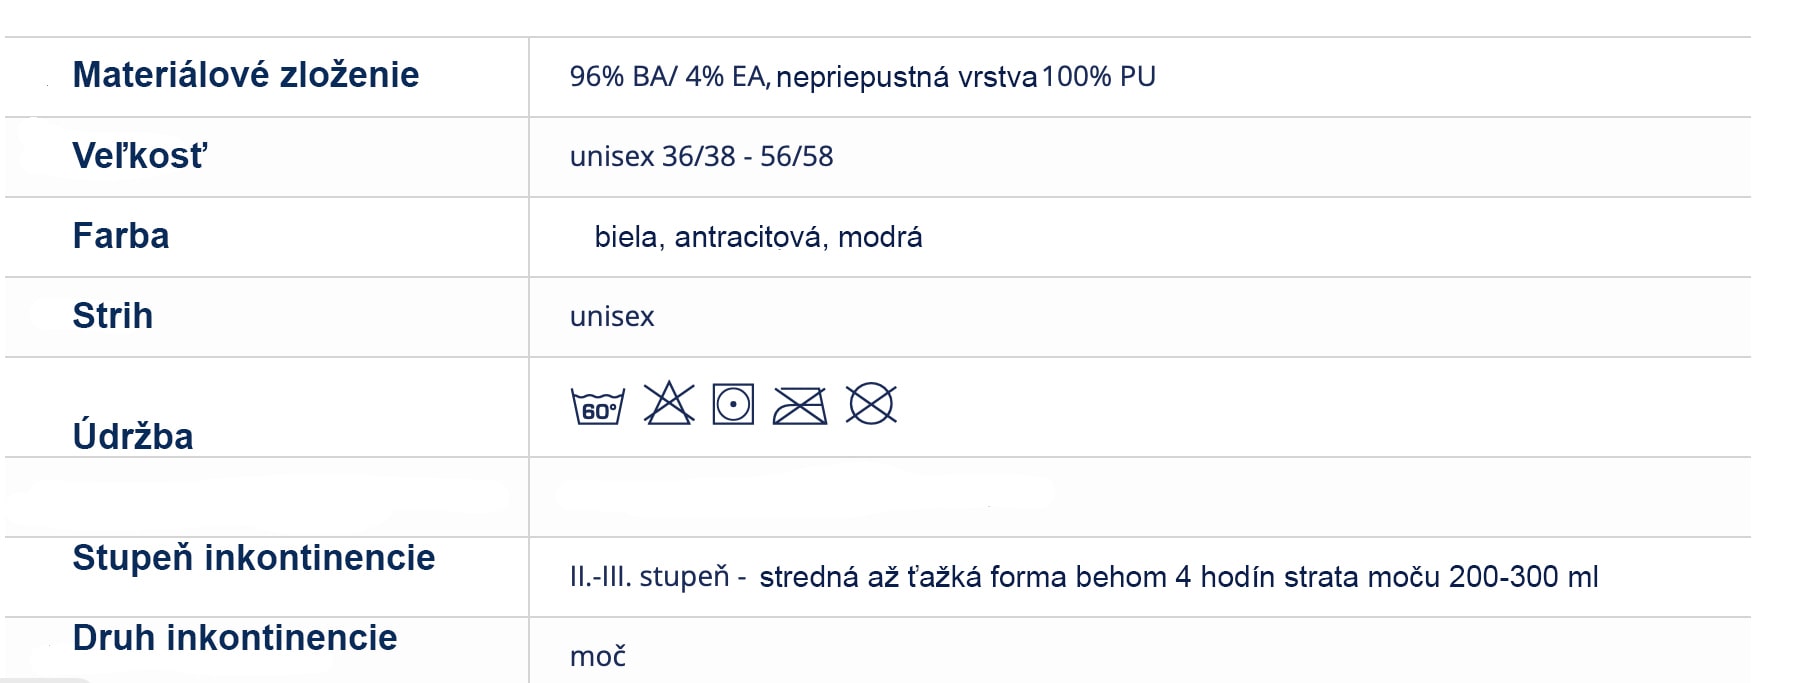This screenshot has height=683, width=1799.
Task: Click the material composition text 96% BA/ 4% EA
Action: pos(668,77)
